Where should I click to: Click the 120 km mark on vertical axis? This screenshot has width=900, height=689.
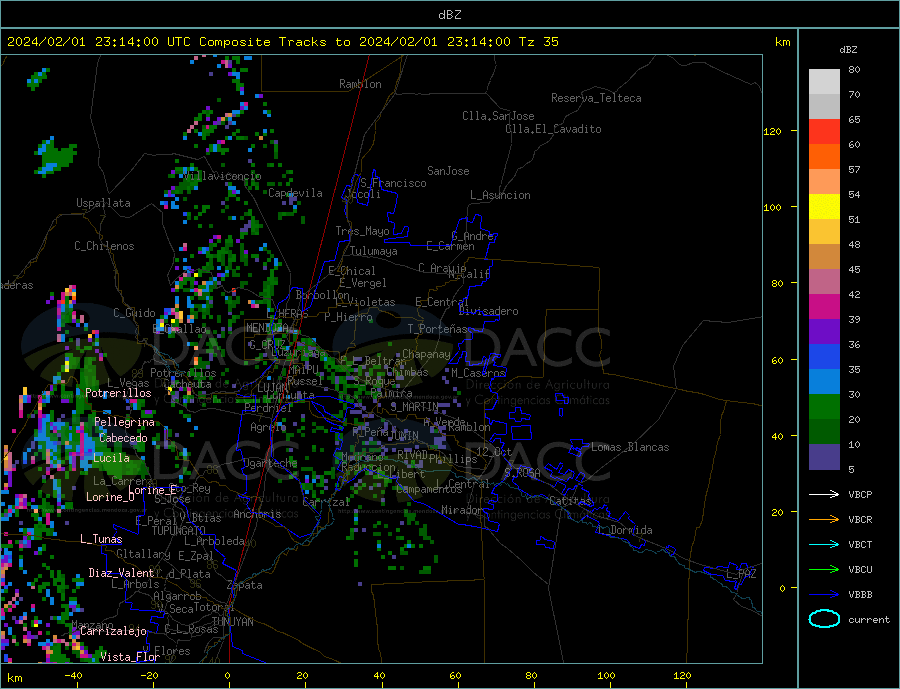tap(773, 131)
